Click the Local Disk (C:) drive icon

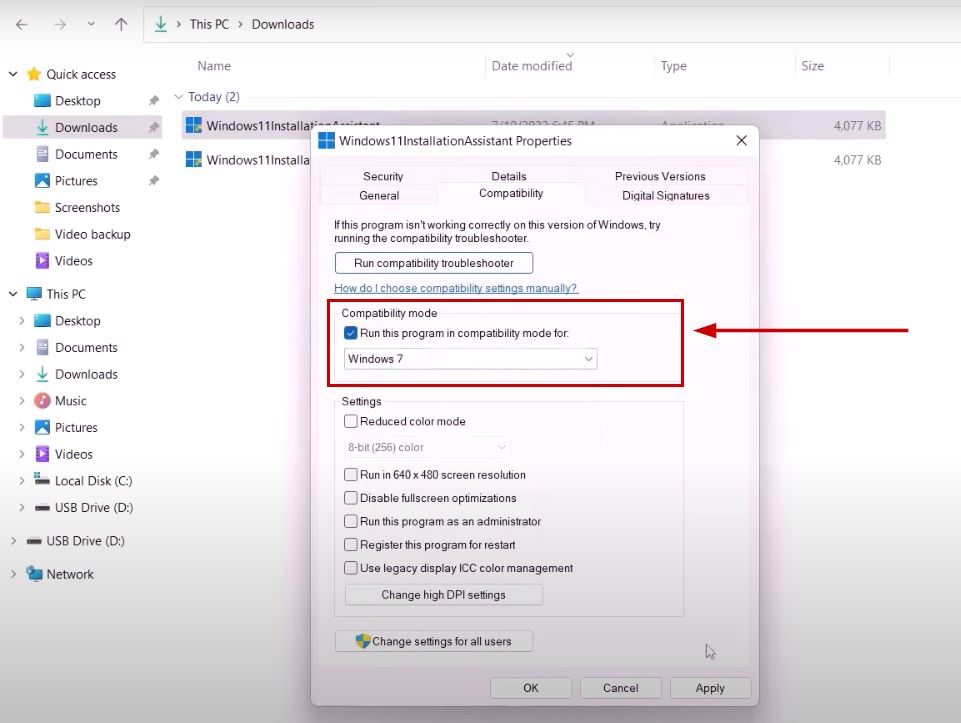click(42, 480)
